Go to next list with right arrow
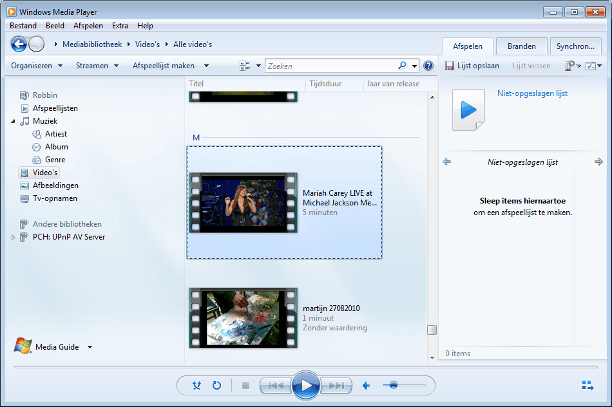 (x=598, y=162)
